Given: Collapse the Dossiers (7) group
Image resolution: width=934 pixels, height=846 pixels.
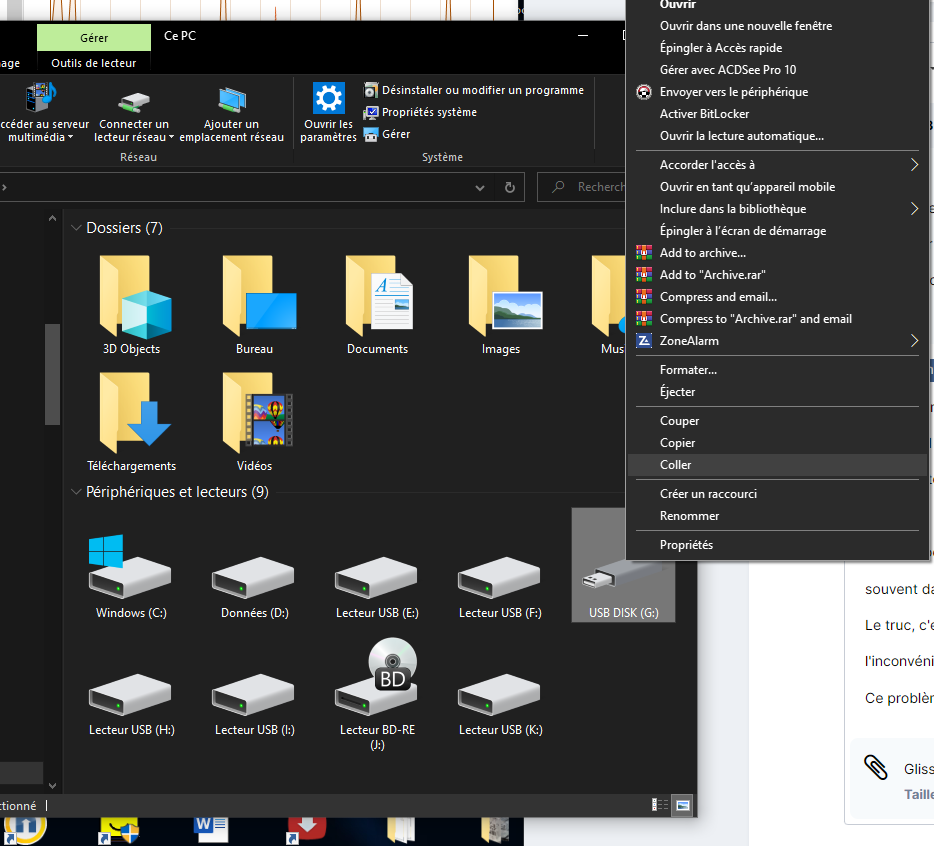Looking at the screenshot, I should (x=76, y=228).
